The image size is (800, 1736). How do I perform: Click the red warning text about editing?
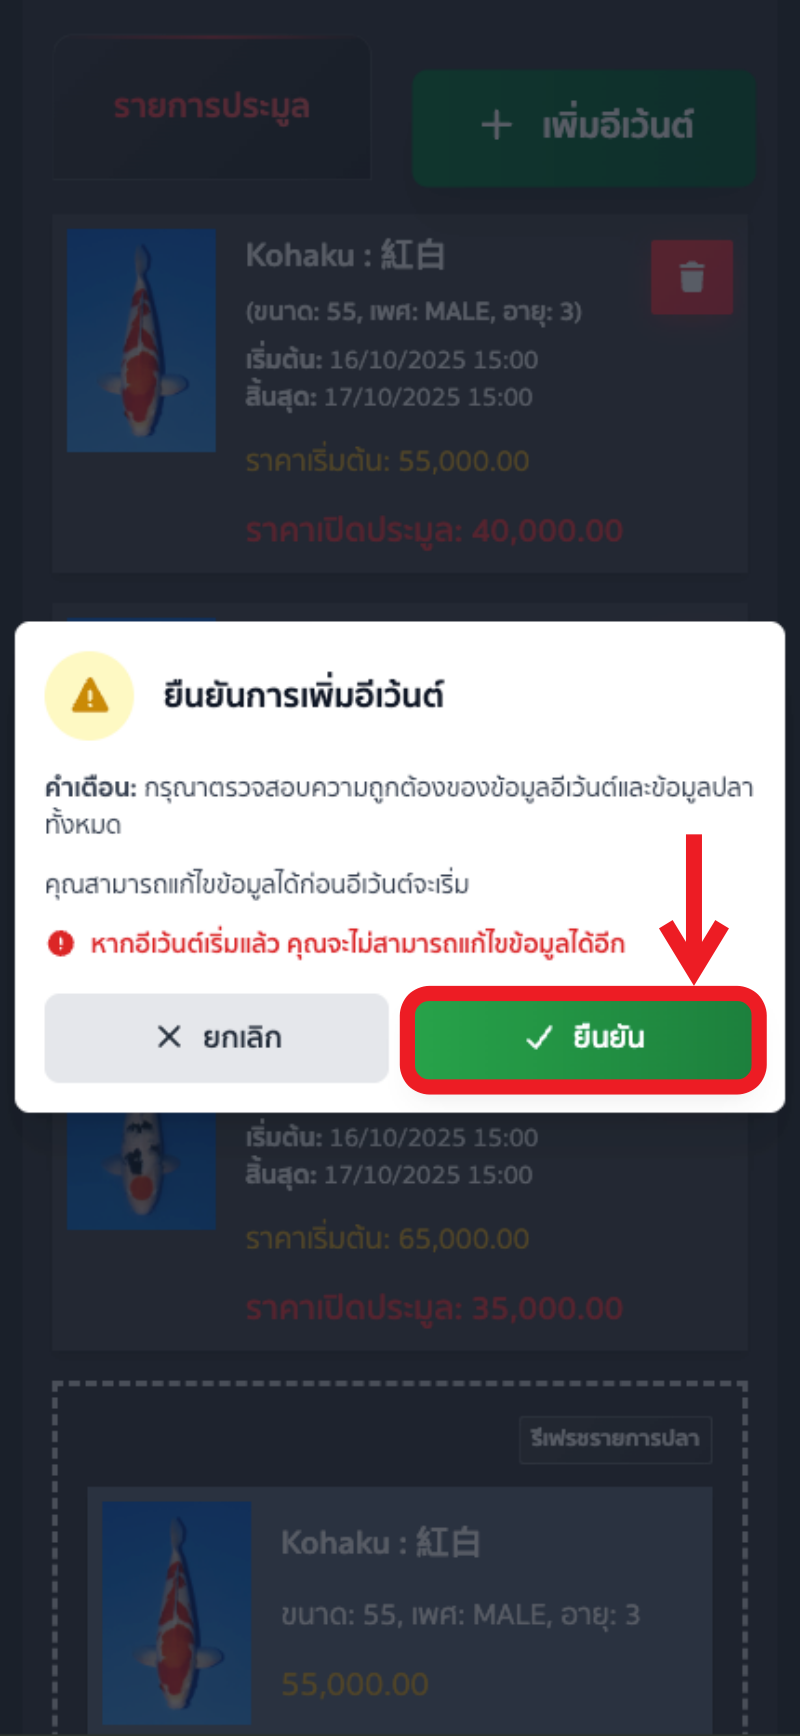coord(357,944)
